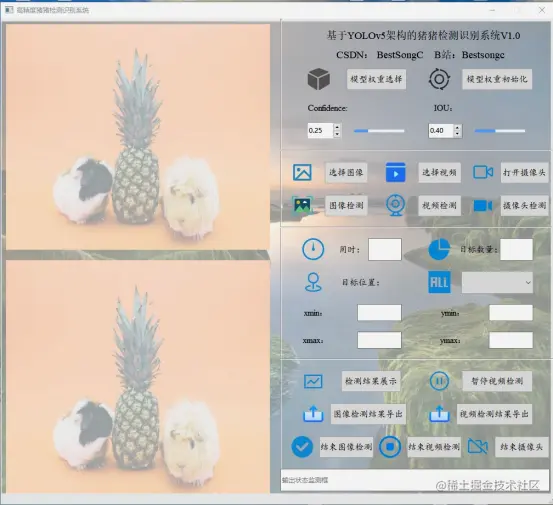Click the landscape photo icon beside 图像检测

pos(302,205)
